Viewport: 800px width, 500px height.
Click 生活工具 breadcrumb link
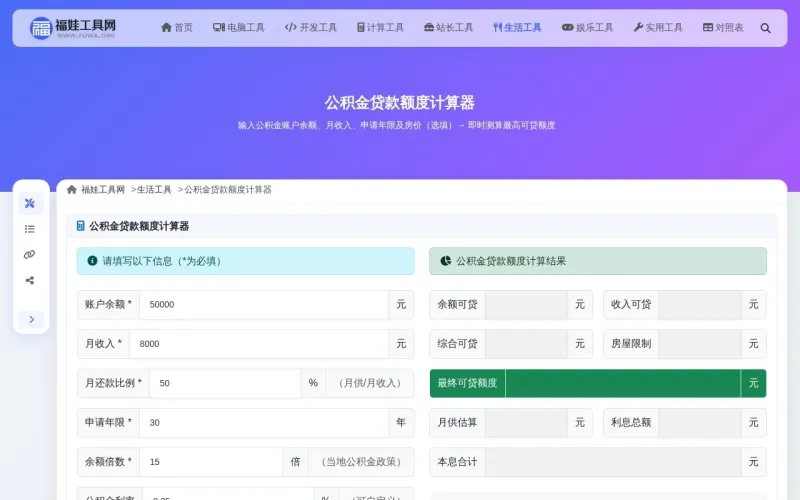pyautogui.click(x=154, y=189)
